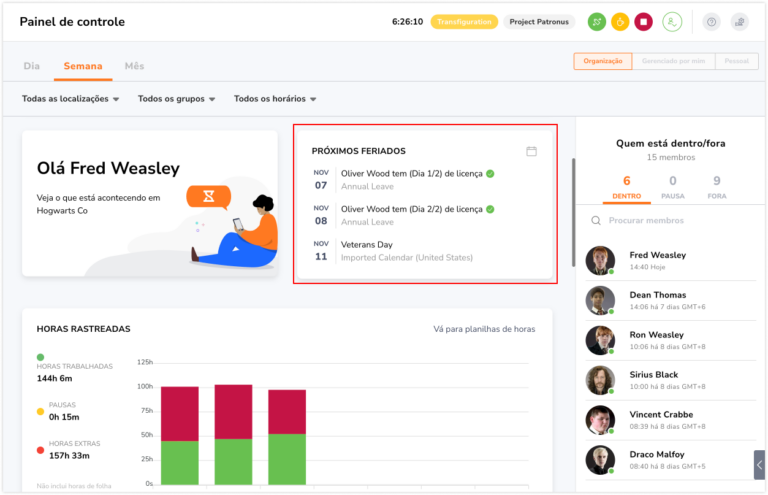Open calendar icon in Próximos Feriados

tap(531, 151)
